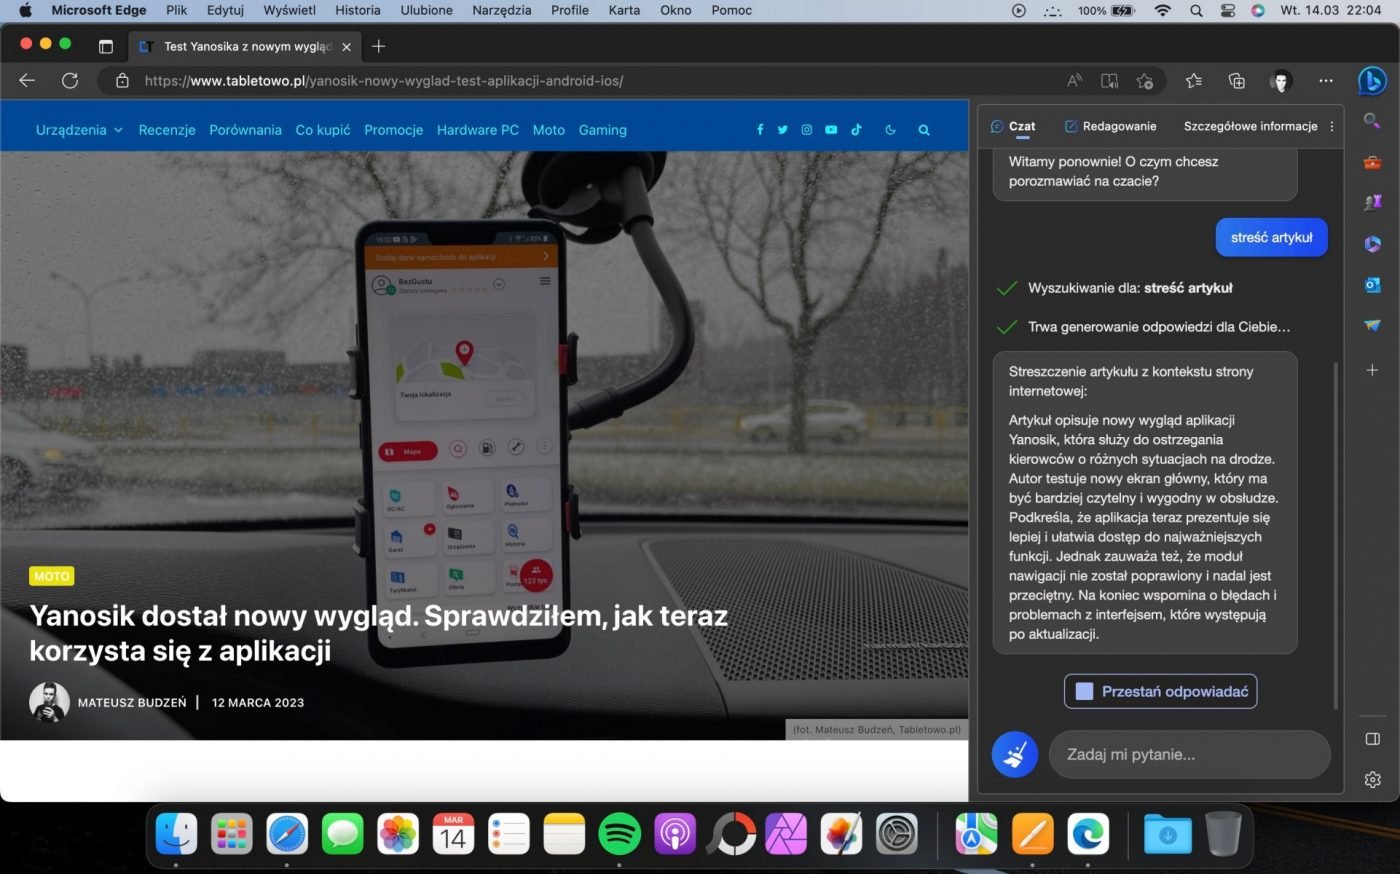Hide sidebar using panel toggle icon

coord(1372,739)
